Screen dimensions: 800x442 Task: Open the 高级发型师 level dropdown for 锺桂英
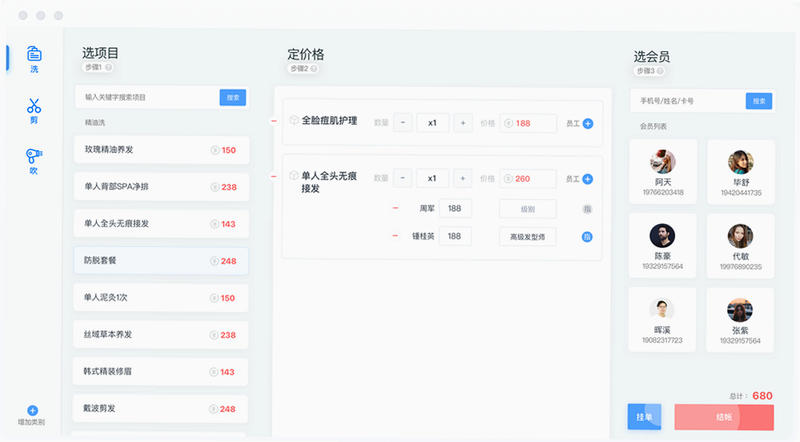528,237
